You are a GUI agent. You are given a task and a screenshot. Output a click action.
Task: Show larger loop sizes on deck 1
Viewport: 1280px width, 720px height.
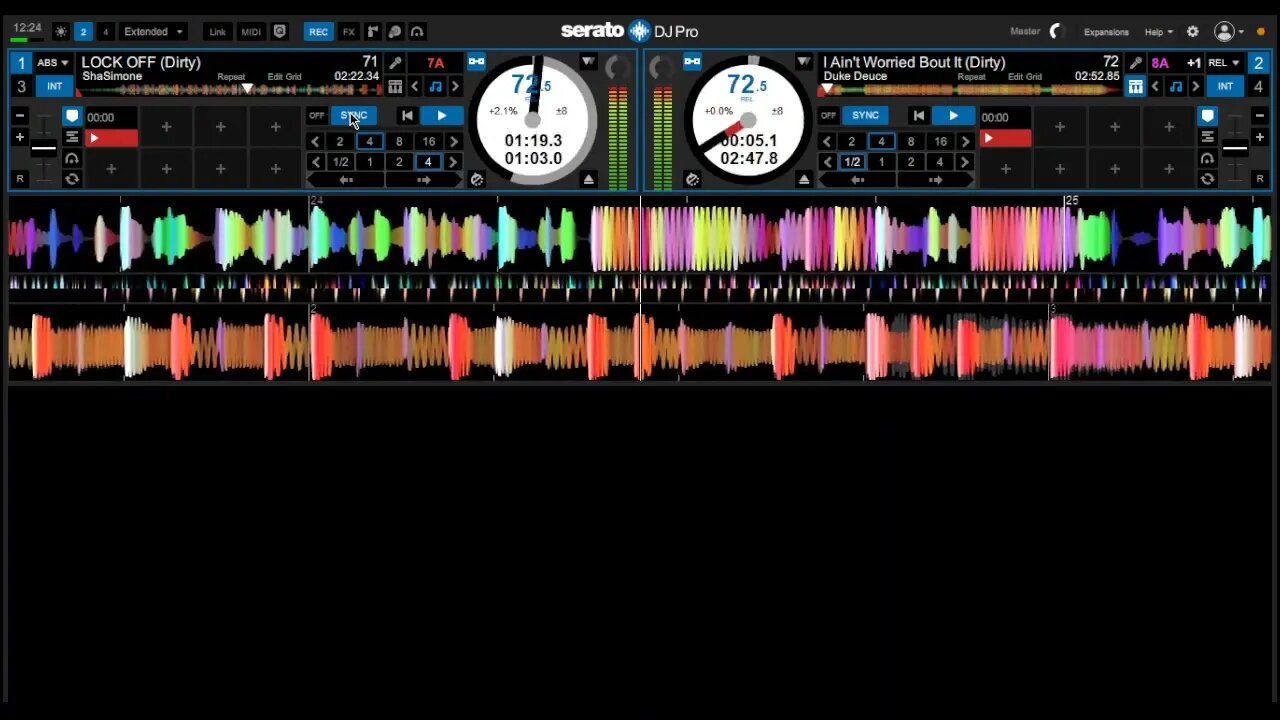click(453, 142)
